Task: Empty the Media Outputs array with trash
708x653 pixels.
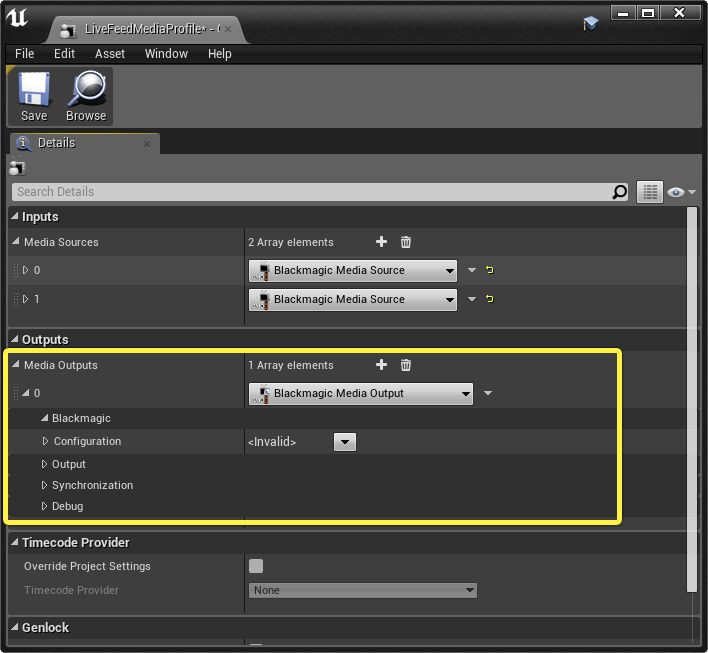Action: click(405, 365)
